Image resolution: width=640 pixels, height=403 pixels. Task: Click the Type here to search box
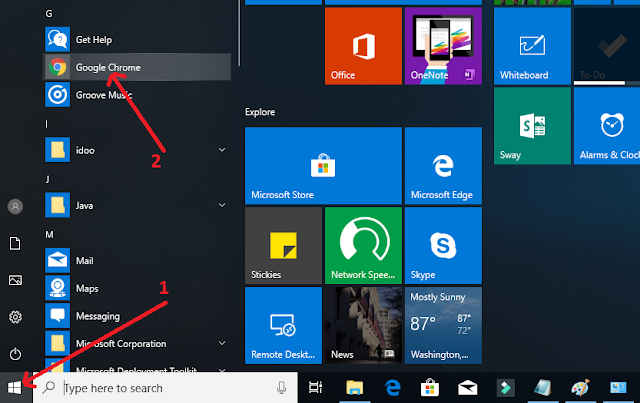pyautogui.click(x=165, y=387)
